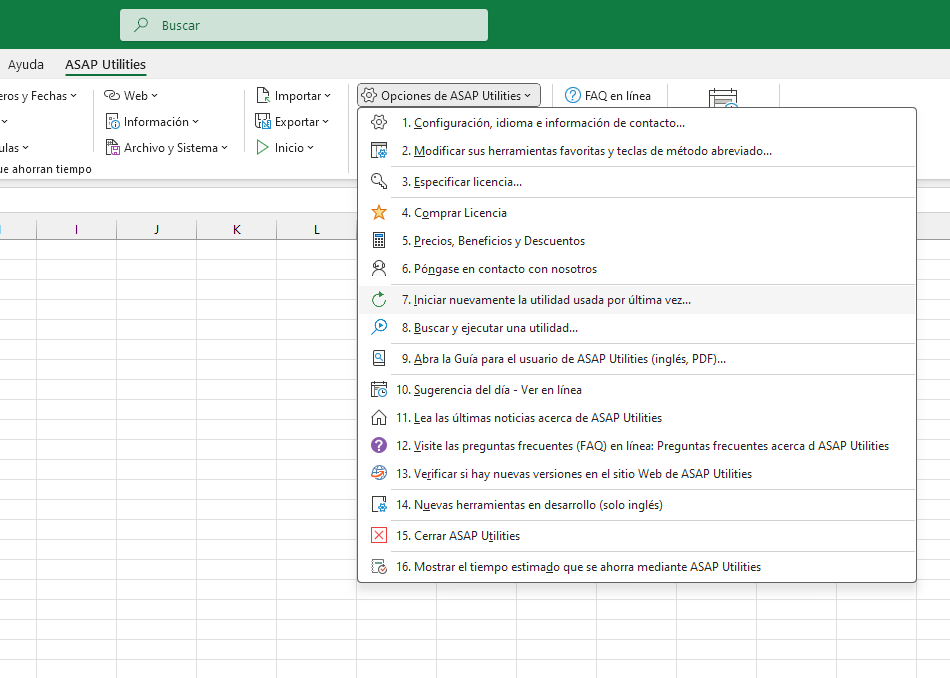Click the search-and-run magnifier icon on item 8
The height and width of the screenshot is (678, 950).
379,327
